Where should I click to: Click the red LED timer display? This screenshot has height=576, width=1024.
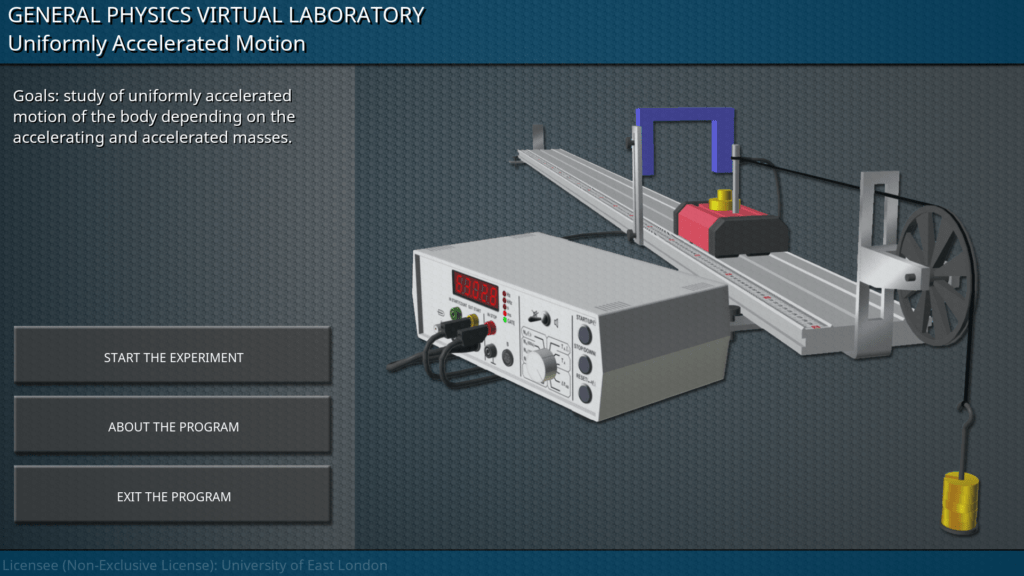click(475, 291)
